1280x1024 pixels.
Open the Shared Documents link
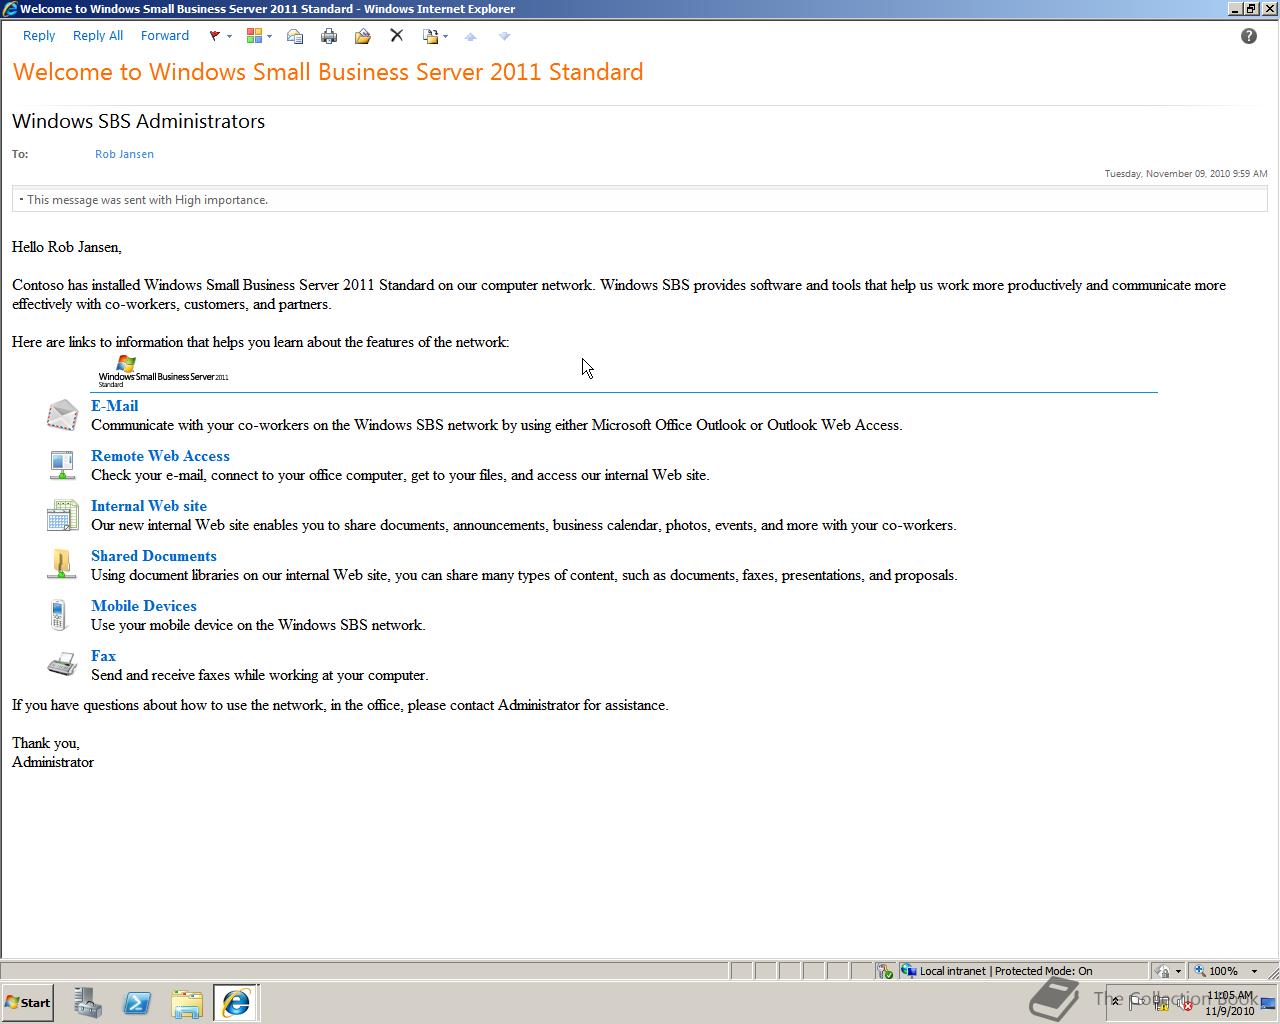tap(154, 556)
